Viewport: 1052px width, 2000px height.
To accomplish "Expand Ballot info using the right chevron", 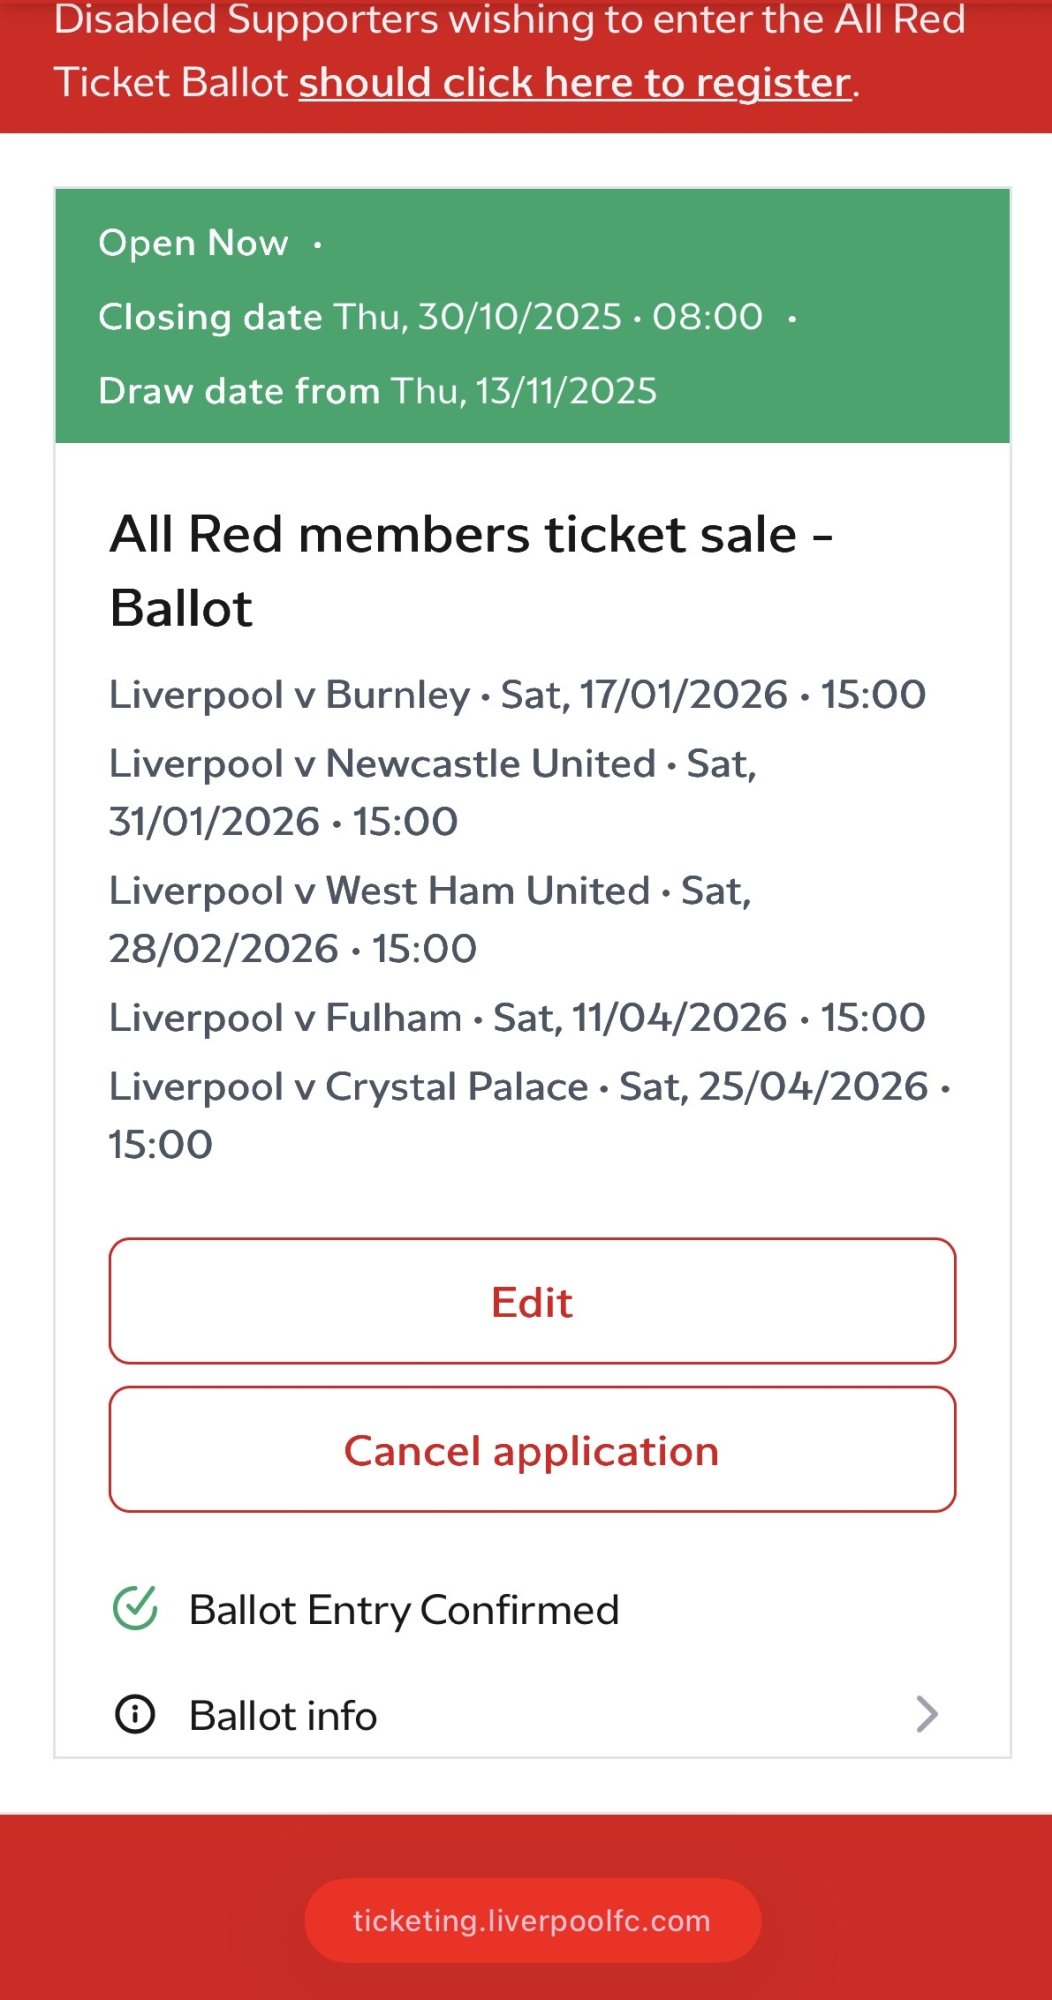I will (x=927, y=1715).
